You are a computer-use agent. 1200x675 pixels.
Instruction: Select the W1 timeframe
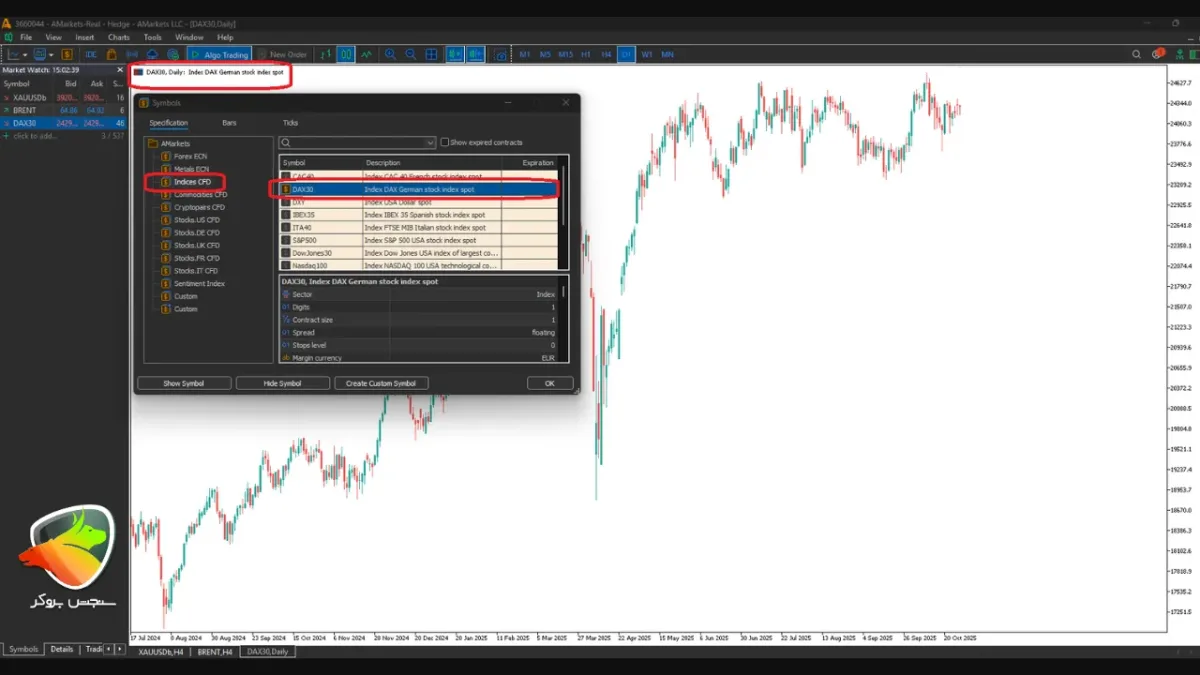[646, 54]
